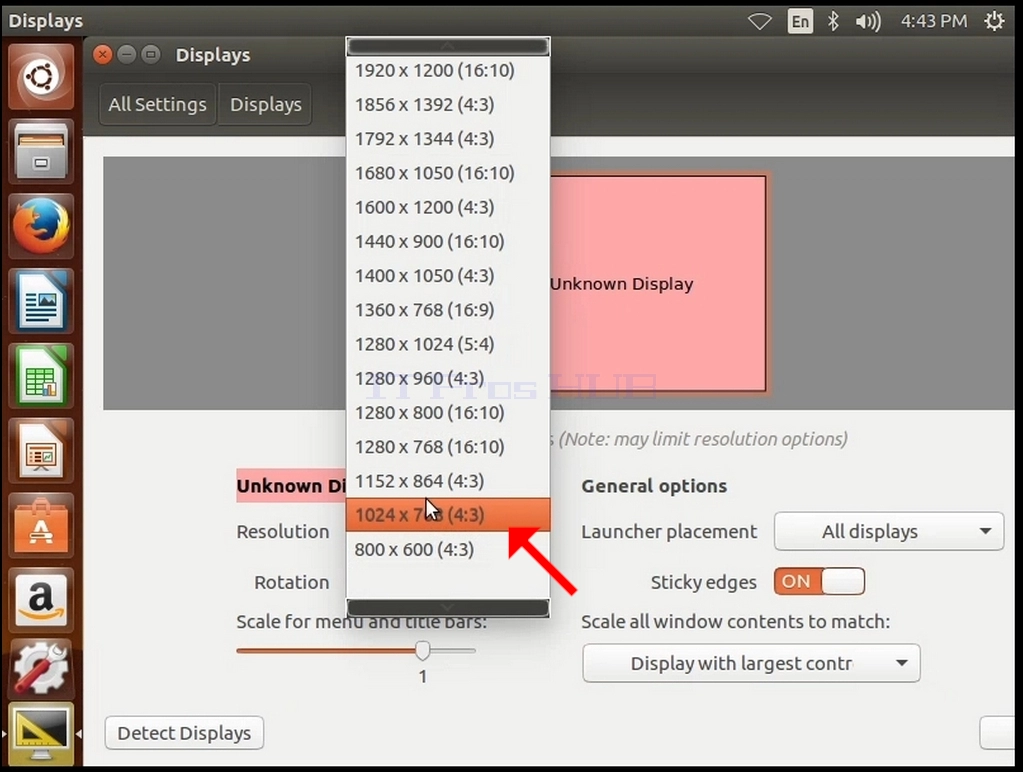Launch LibreOffice Writer from launcher
The width and height of the screenshot is (1023, 772).
click(x=41, y=301)
